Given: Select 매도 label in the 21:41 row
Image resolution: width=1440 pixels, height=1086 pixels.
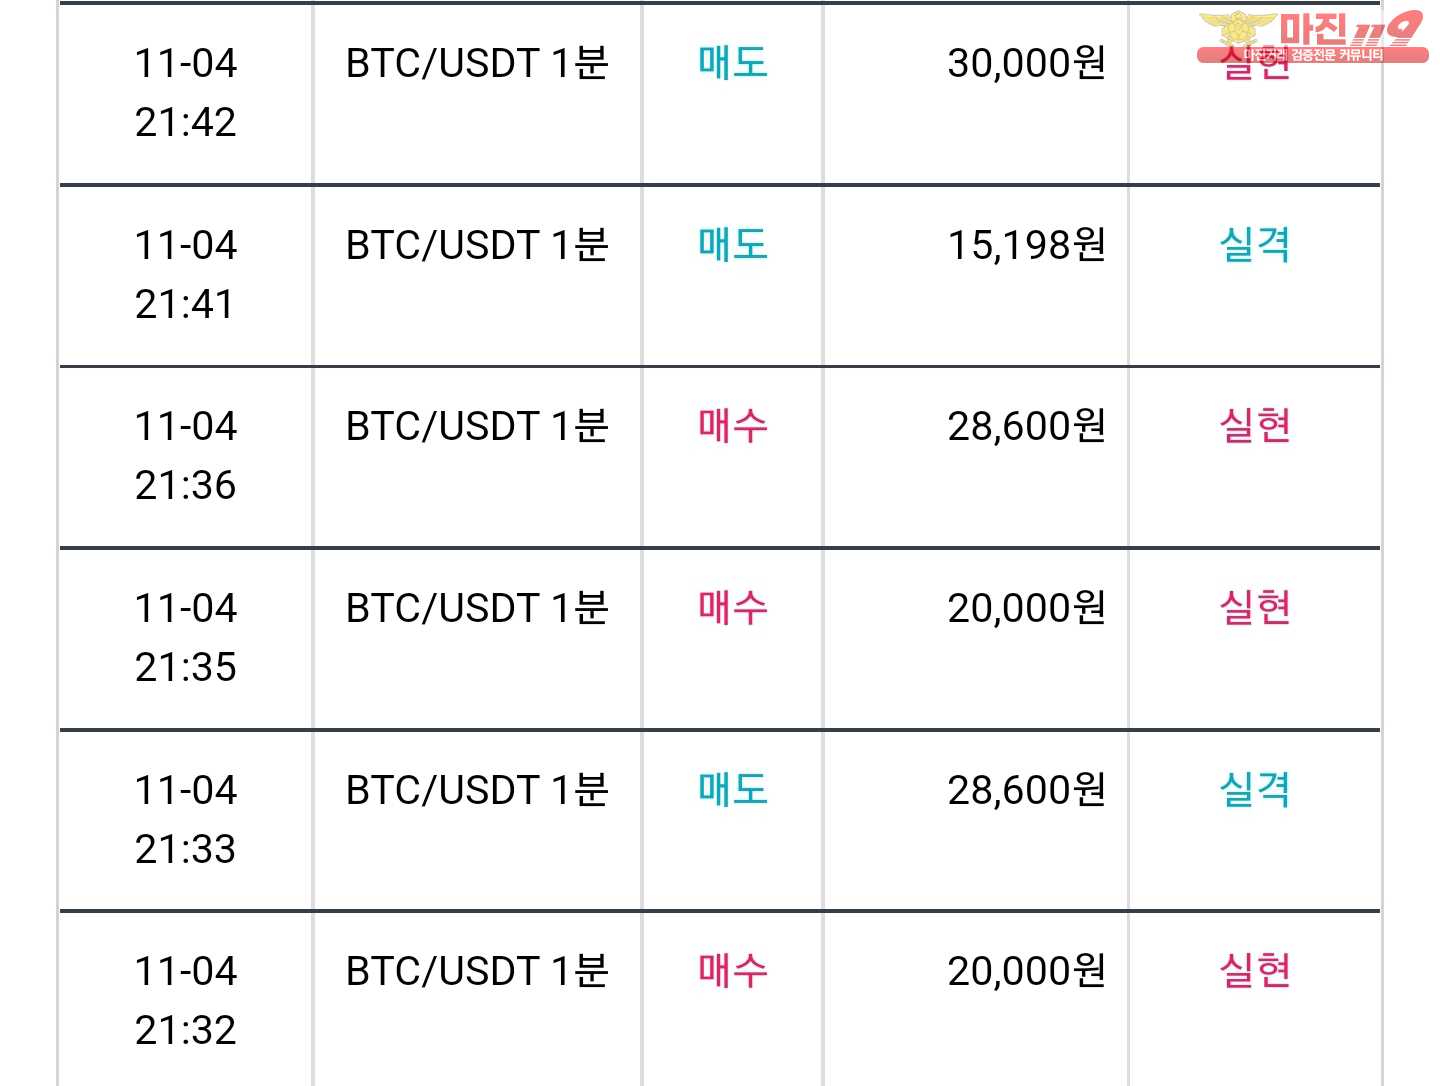Looking at the screenshot, I should pyautogui.click(x=733, y=245).
